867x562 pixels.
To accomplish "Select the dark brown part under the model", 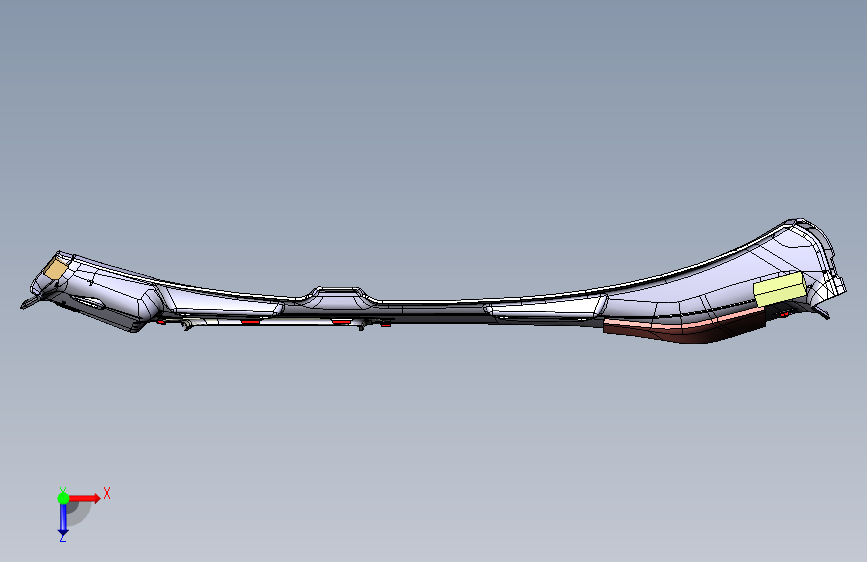I will pyautogui.click(x=683, y=328).
